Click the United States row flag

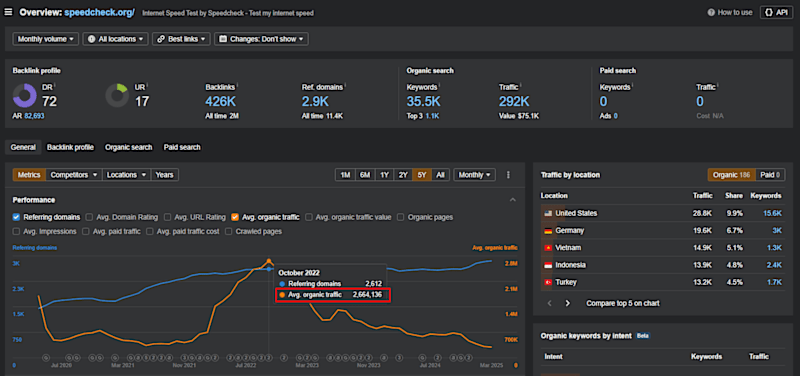(548, 213)
